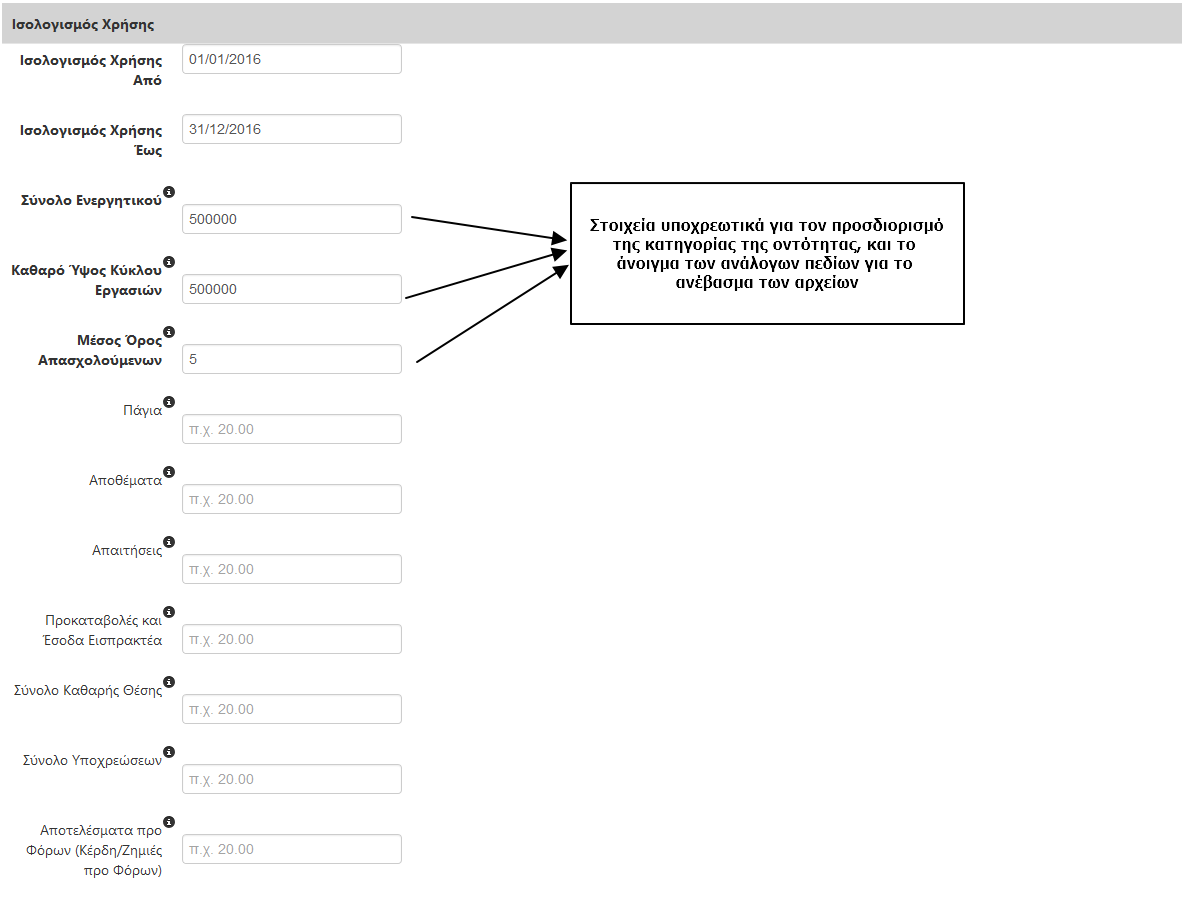This screenshot has height=902, width=1185.
Task: Click info icon for Αποτελέσματα προ Φόρων
Action: pos(168,821)
